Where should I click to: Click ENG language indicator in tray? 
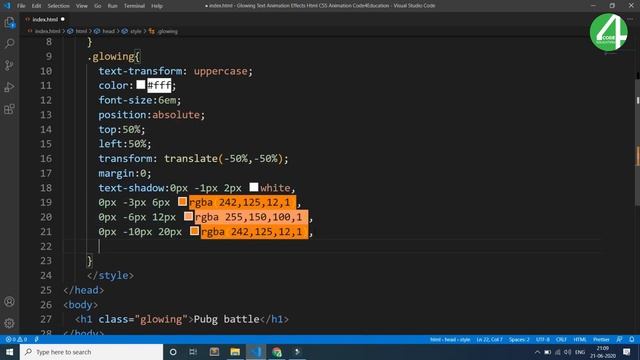pyautogui.click(x=580, y=352)
